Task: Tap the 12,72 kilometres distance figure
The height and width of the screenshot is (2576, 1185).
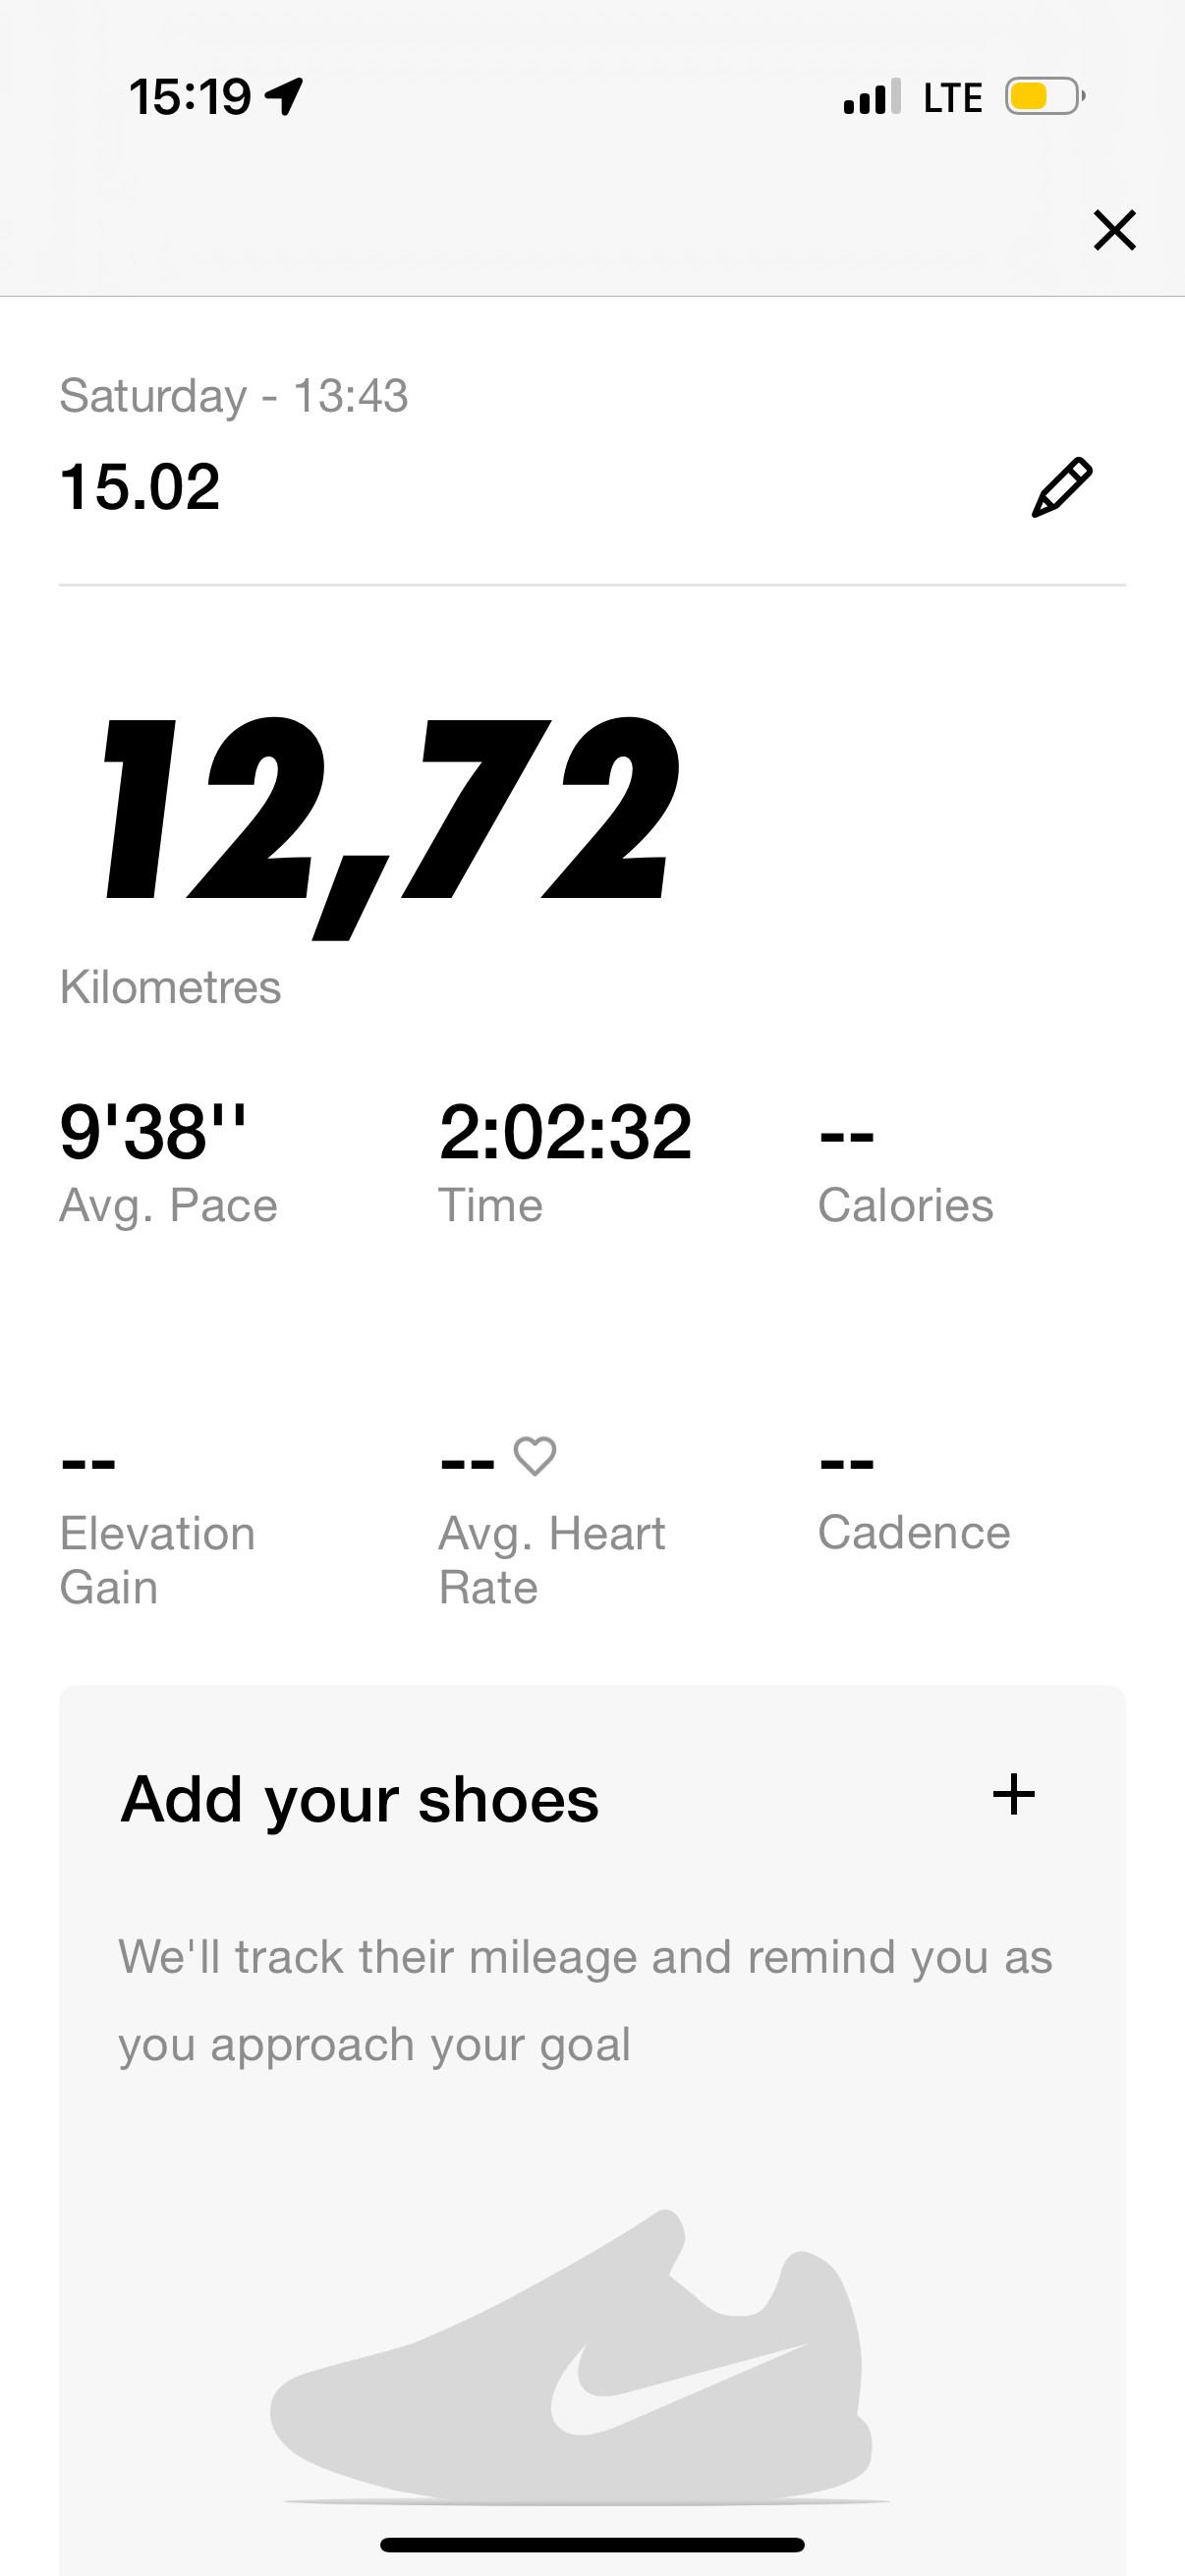Action: click(x=392, y=826)
